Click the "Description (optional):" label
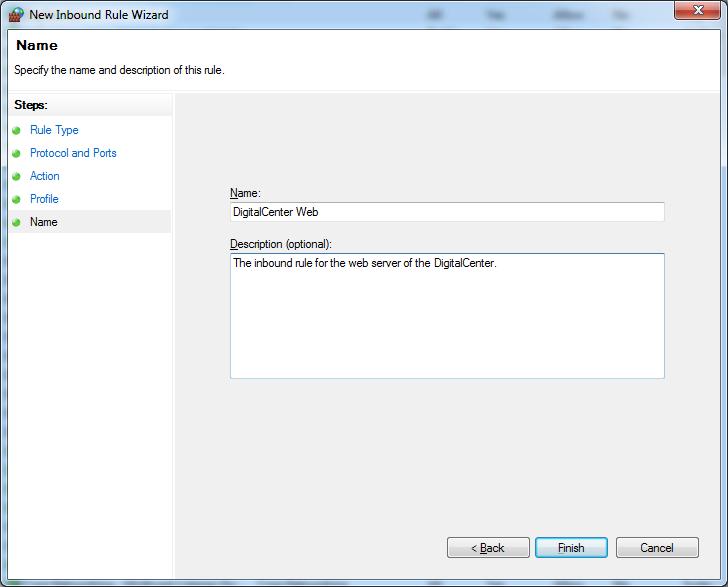728x587 pixels. click(280, 244)
